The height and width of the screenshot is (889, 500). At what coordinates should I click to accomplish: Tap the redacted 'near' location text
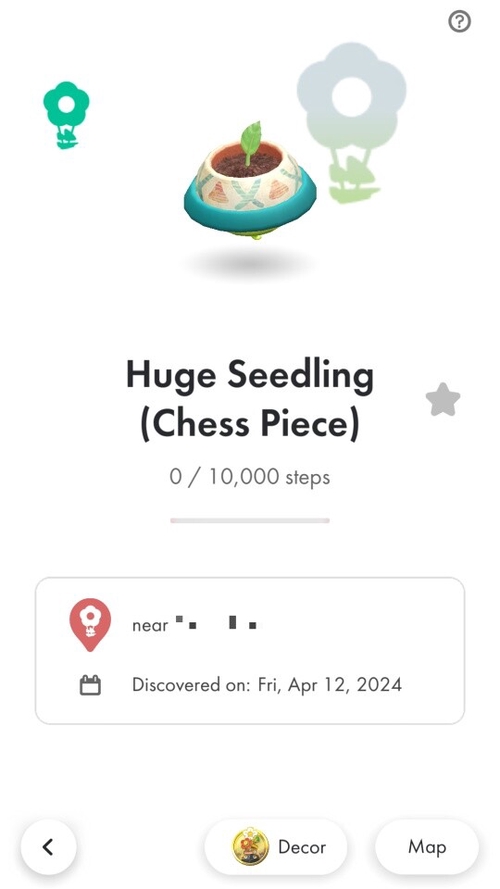(x=194, y=625)
